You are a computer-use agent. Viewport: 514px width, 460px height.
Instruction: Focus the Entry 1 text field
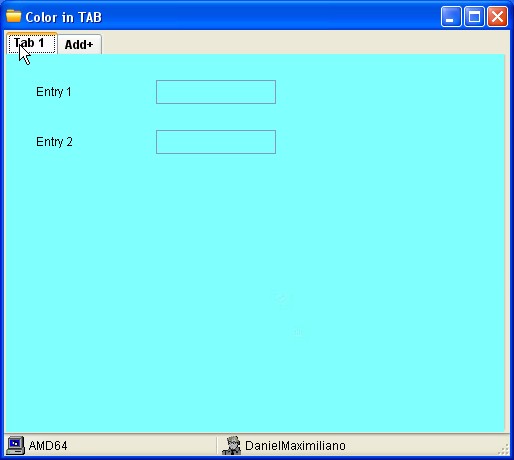216,92
